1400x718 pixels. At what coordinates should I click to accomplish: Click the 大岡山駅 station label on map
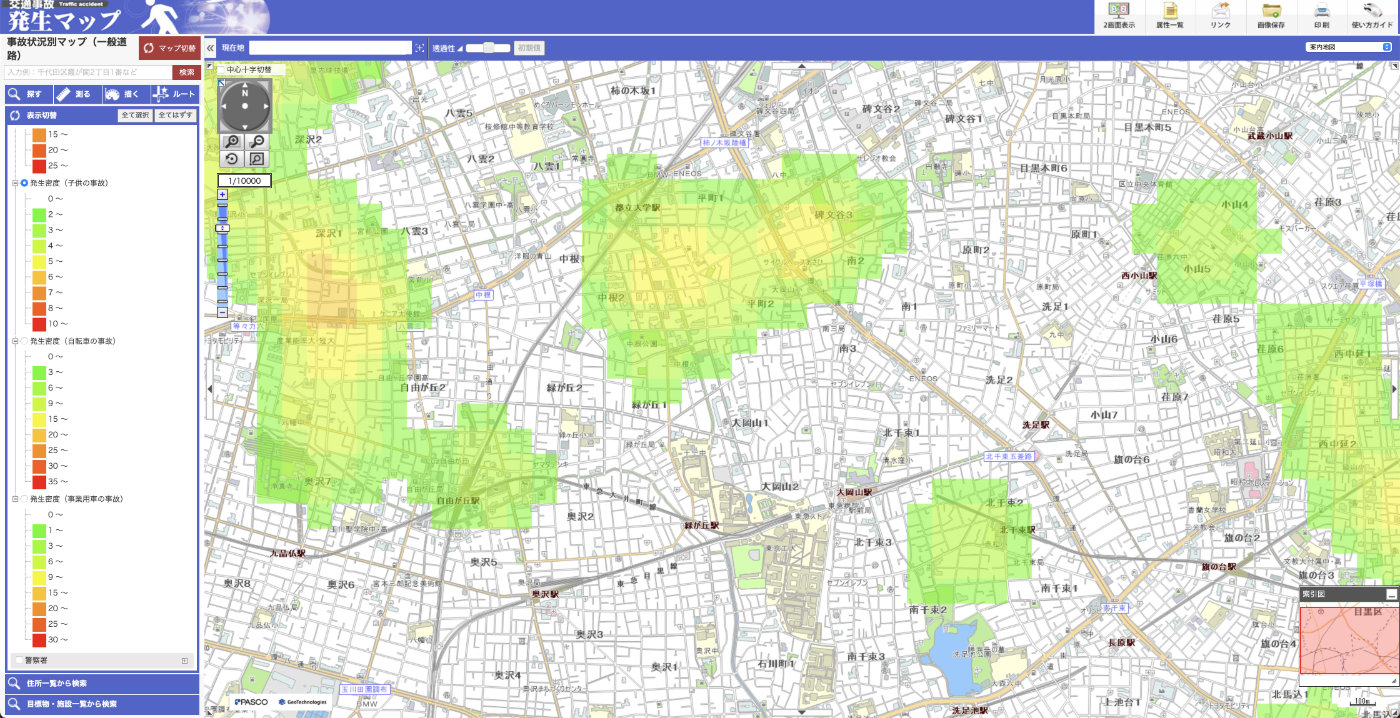pyautogui.click(x=855, y=492)
